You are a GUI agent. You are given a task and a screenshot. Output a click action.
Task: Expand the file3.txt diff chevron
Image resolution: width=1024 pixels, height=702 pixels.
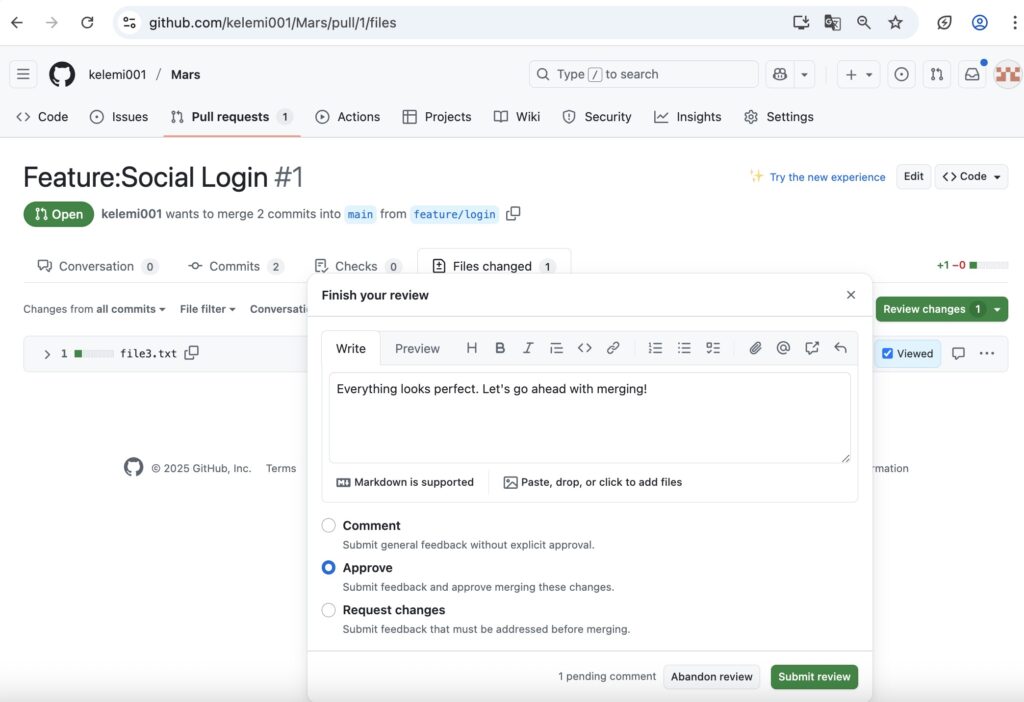(x=47, y=354)
